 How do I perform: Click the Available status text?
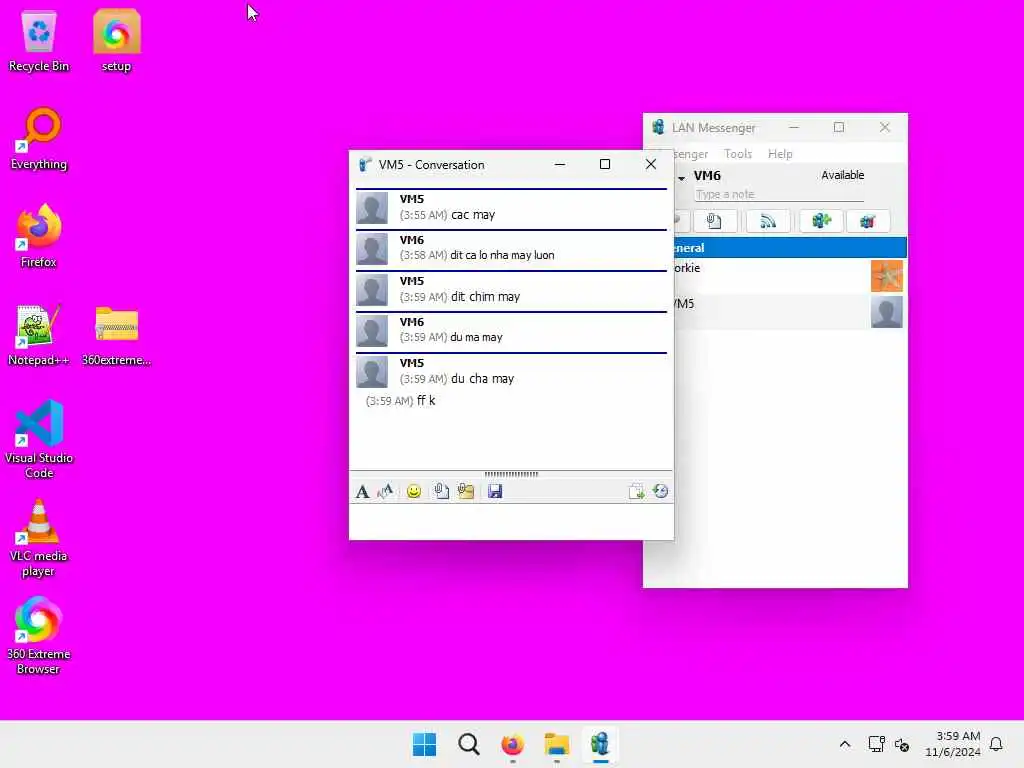(842, 175)
